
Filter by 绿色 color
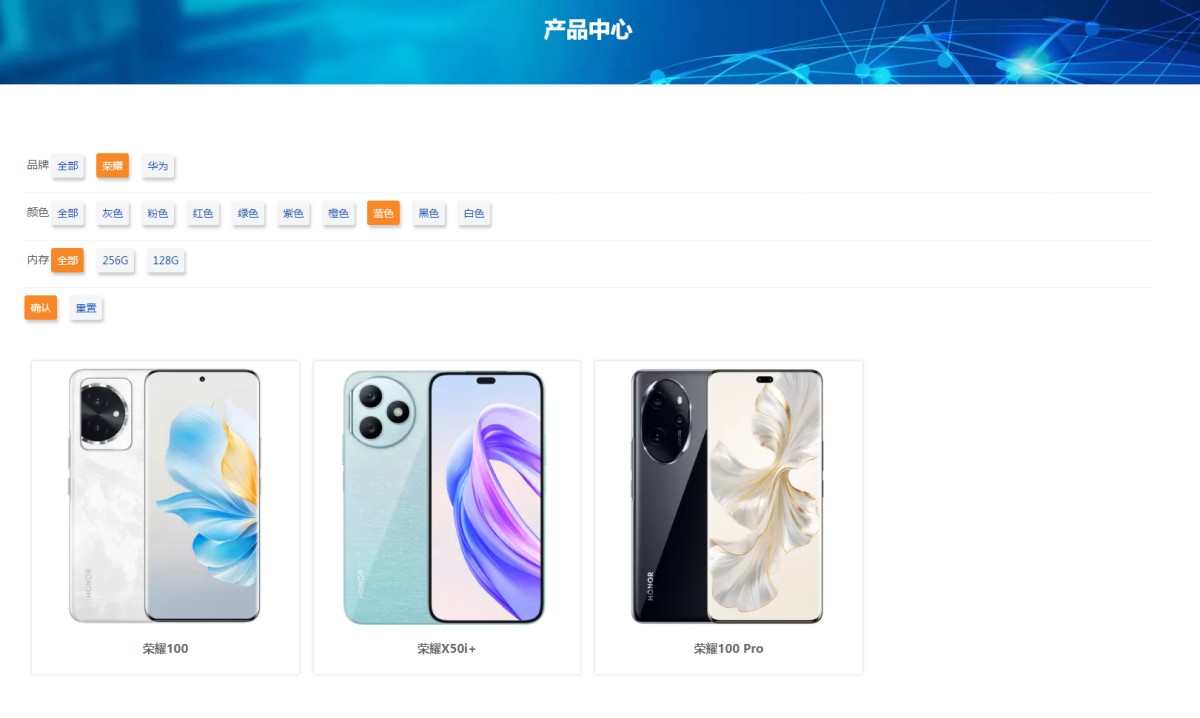(248, 213)
